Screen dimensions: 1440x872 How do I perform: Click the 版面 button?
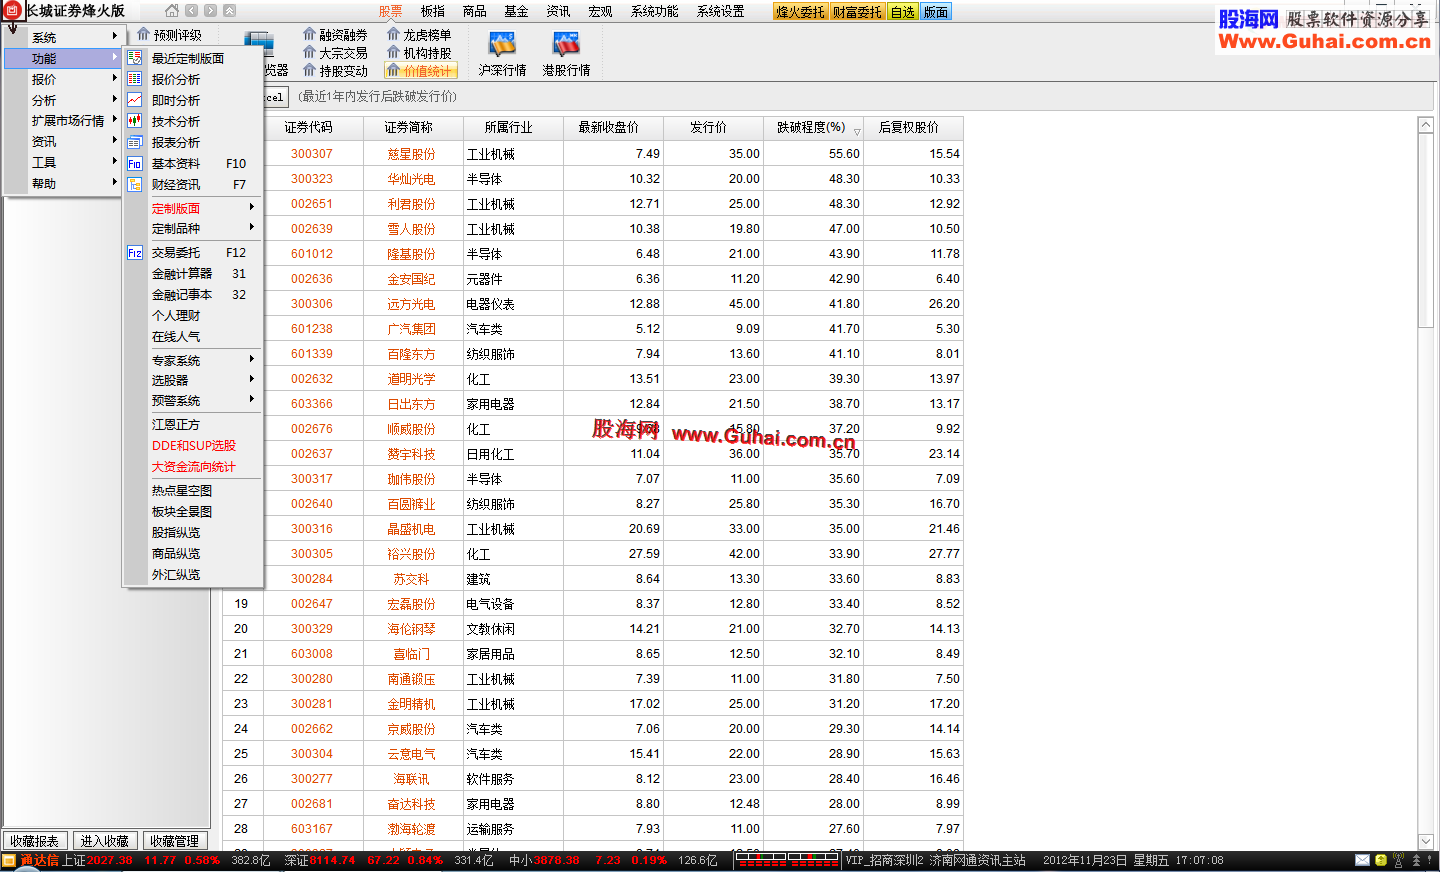936,12
